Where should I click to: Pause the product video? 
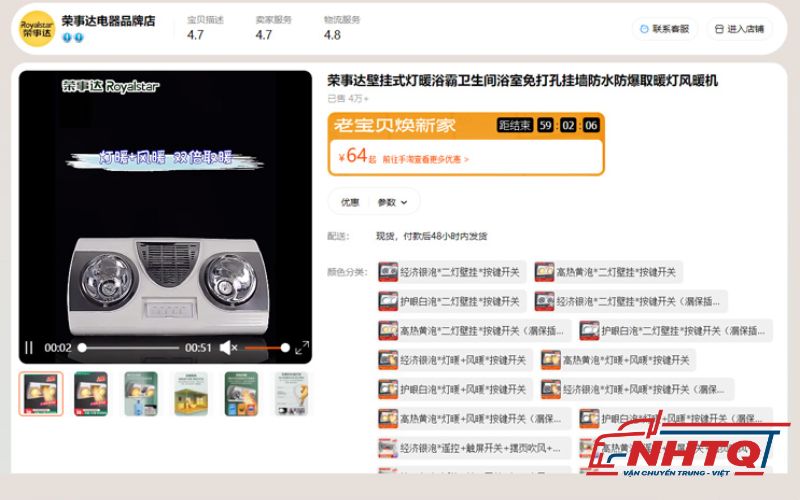pyautogui.click(x=29, y=348)
